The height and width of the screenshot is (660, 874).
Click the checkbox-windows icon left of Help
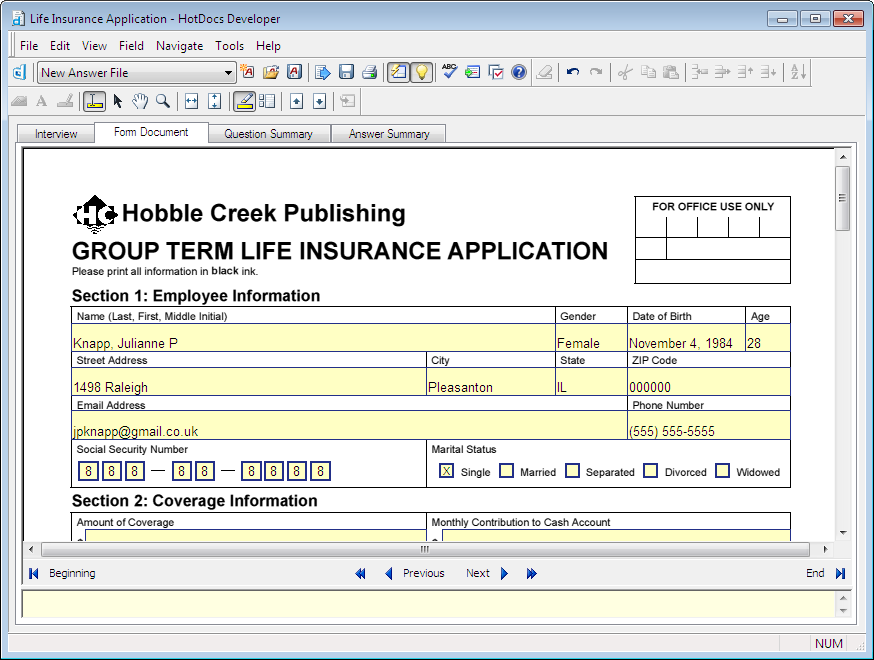496,72
